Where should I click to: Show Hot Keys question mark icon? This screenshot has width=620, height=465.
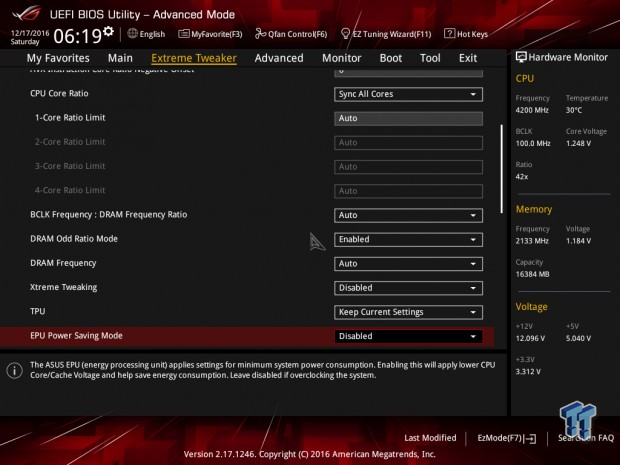tap(449, 34)
